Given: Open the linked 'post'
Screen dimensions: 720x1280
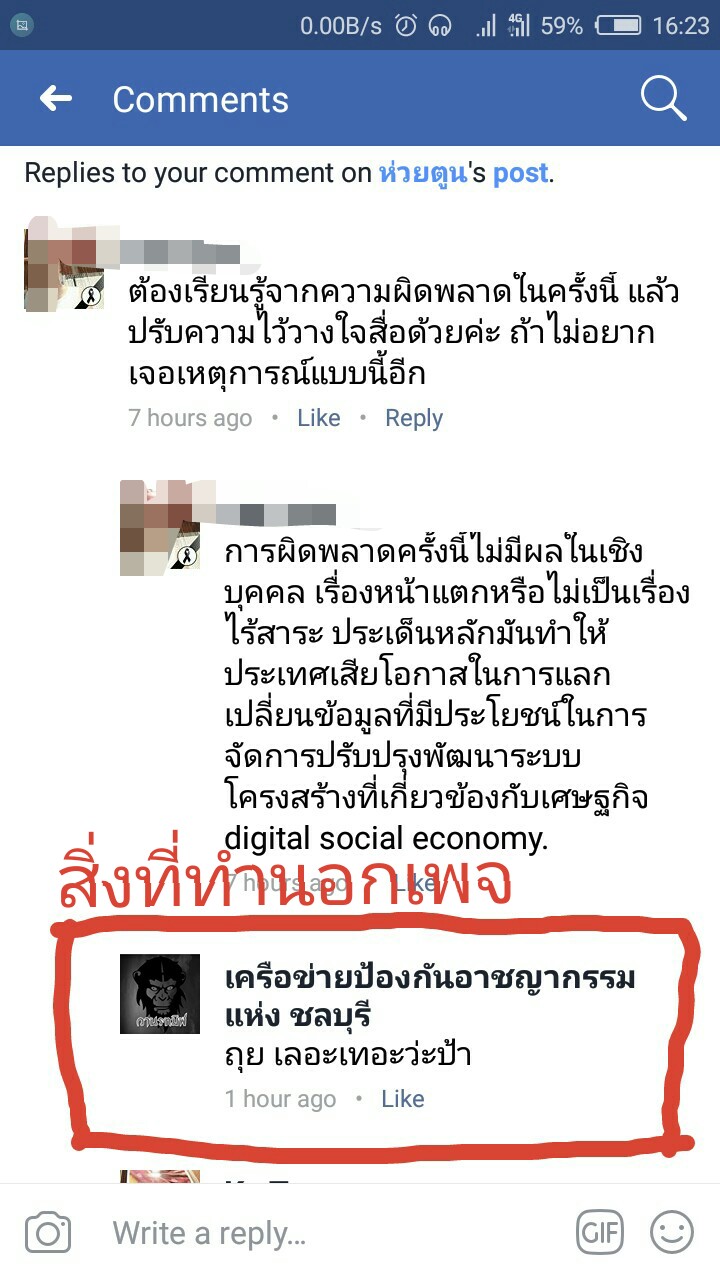Looking at the screenshot, I should [520, 173].
